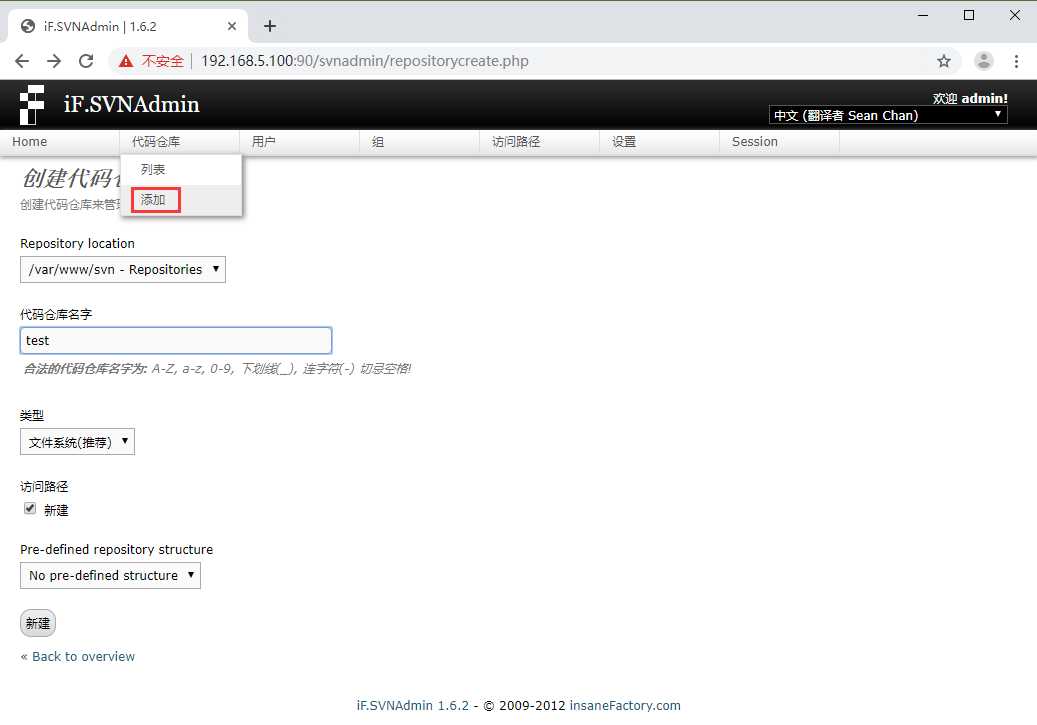Click the iF.SVNAdmin 1.6.2 footer link
The height and width of the screenshot is (725, 1037).
(413, 705)
